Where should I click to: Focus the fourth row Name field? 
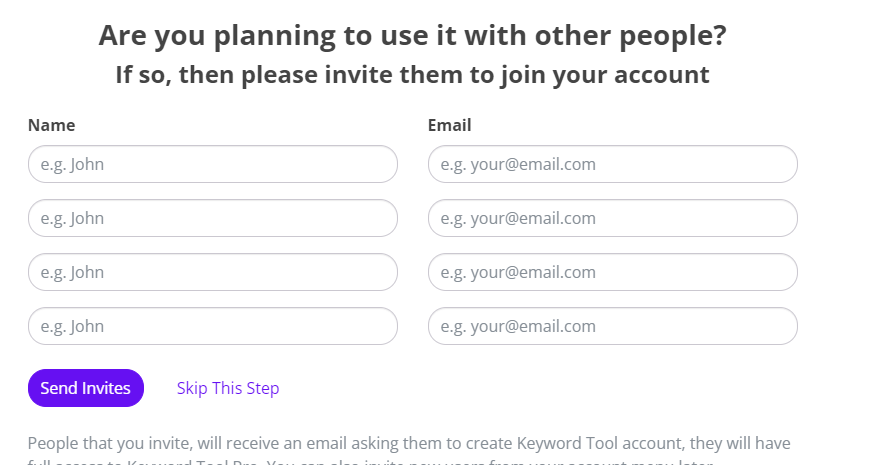(213, 326)
